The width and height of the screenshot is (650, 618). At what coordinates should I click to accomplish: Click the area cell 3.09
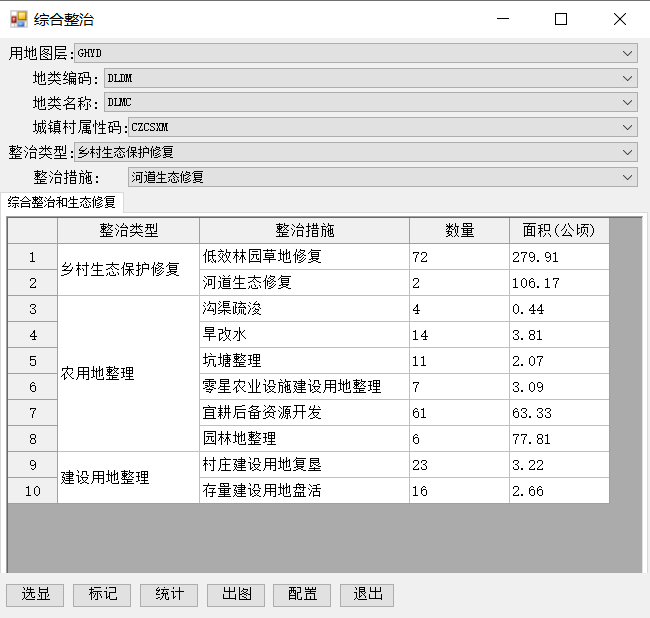[559, 387]
